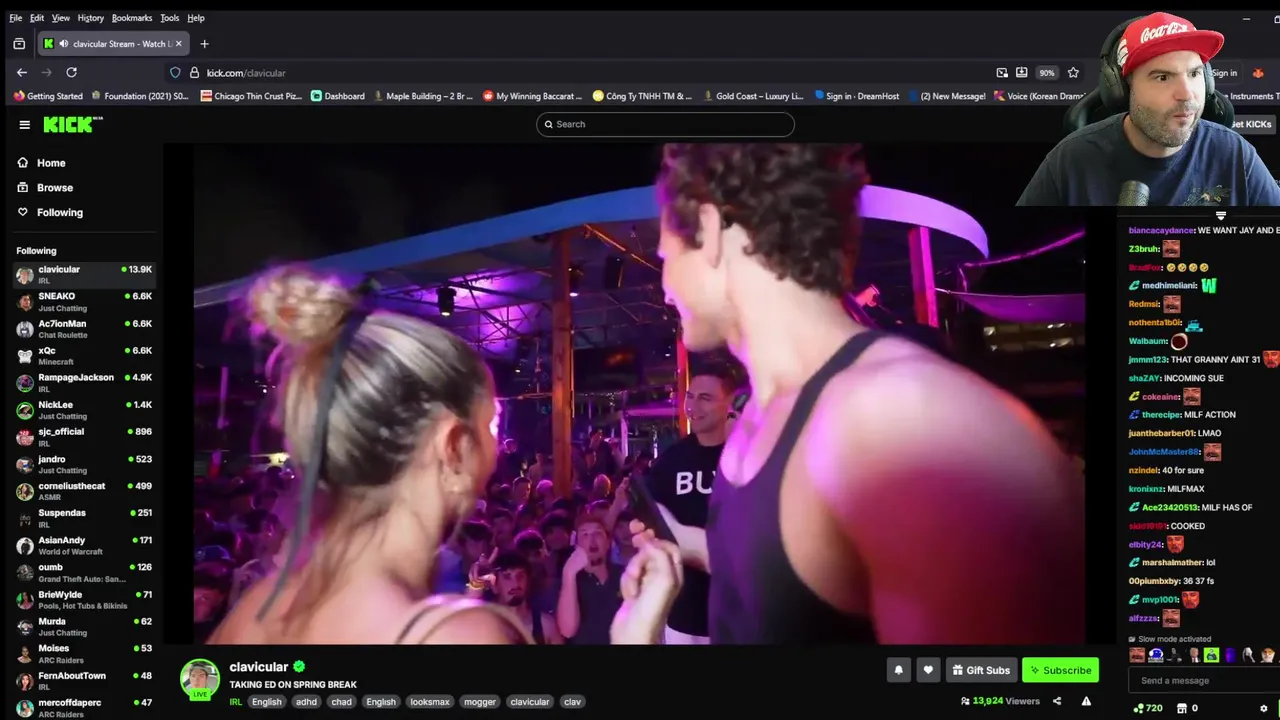Go back with the browser back arrow
This screenshot has height=720, width=1280.
pos(22,72)
